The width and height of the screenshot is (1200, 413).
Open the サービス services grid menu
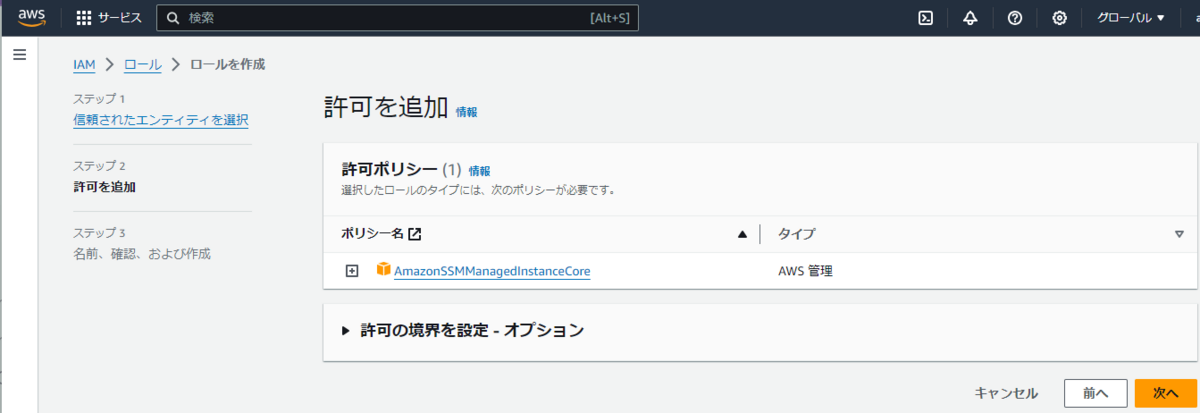(109, 18)
